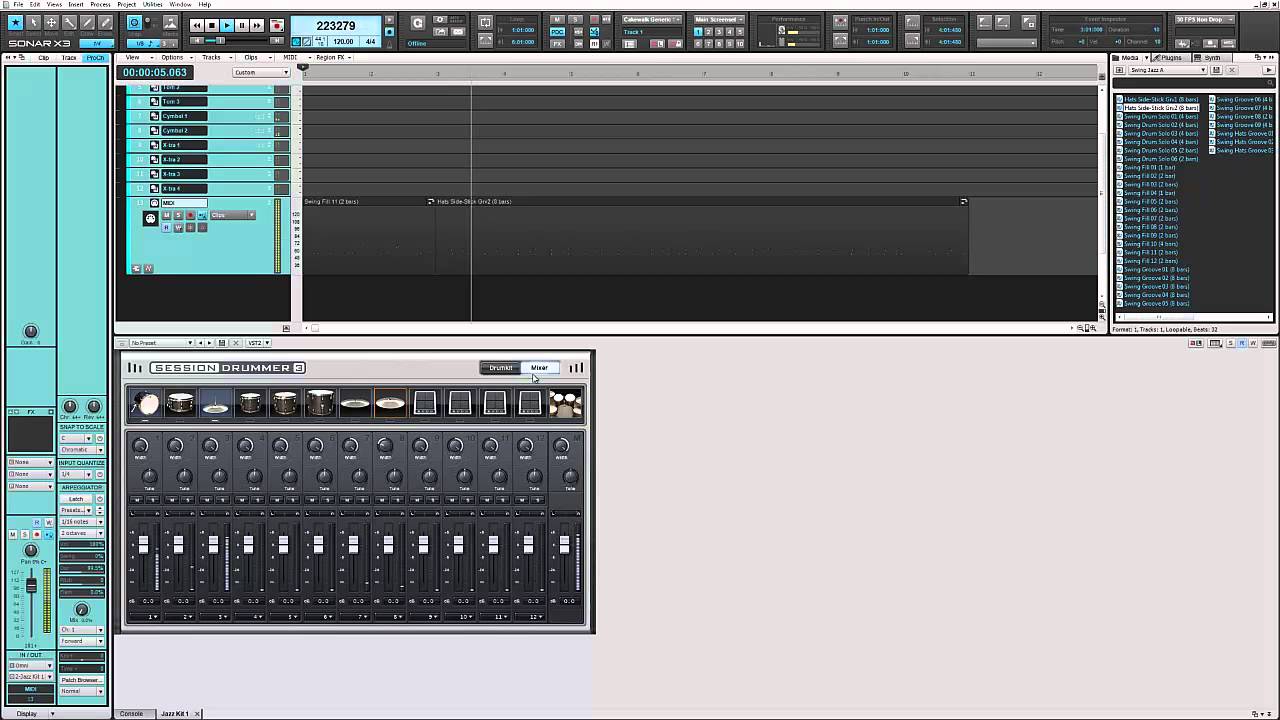Open the Chromatic scale dropdown

click(x=81, y=450)
